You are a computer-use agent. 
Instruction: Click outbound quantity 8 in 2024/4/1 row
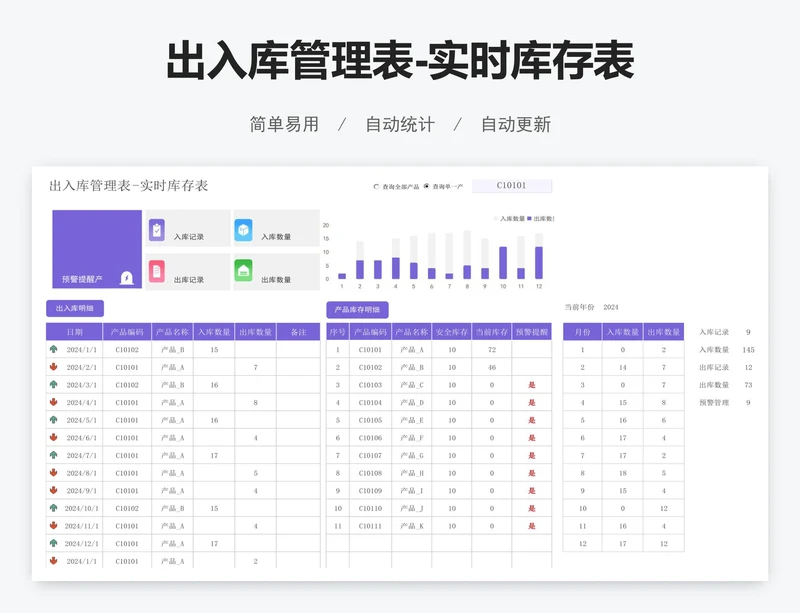pos(256,403)
